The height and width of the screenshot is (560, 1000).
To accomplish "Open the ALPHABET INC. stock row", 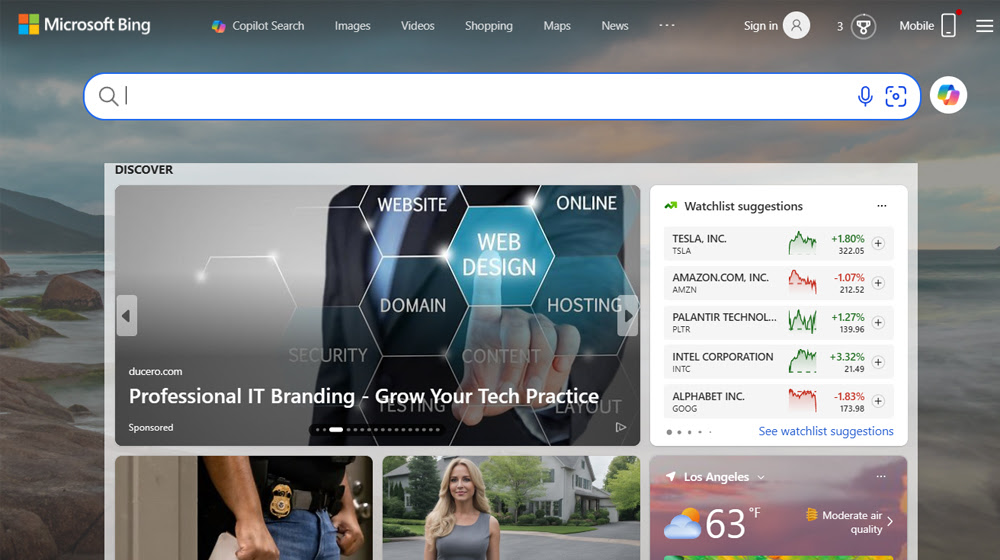I will point(778,401).
